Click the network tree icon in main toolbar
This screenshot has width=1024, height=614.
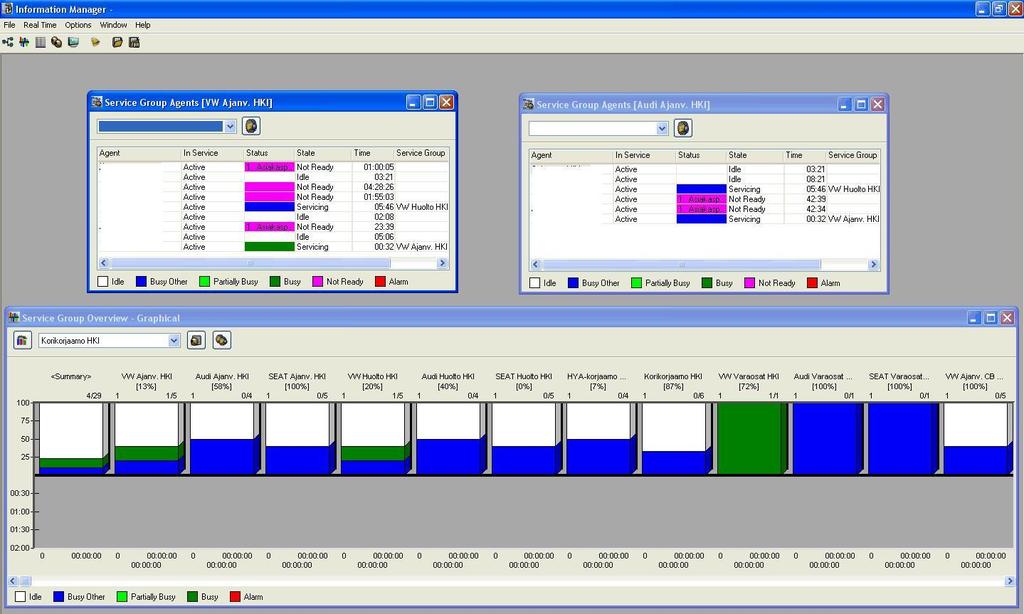tap(8, 42)
